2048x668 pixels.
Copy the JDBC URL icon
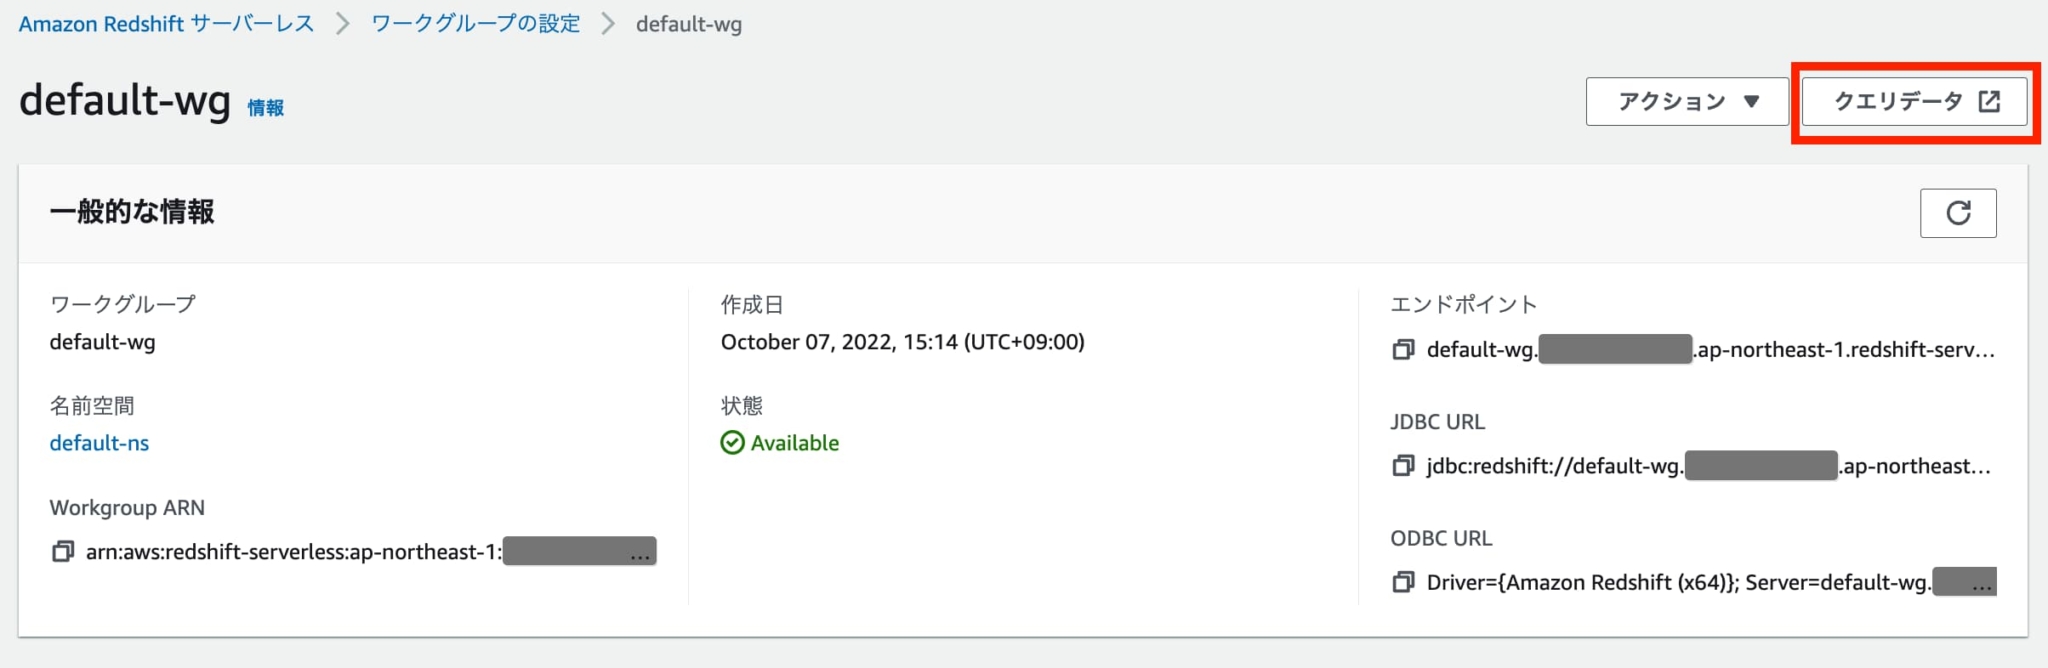[1404, 466]
